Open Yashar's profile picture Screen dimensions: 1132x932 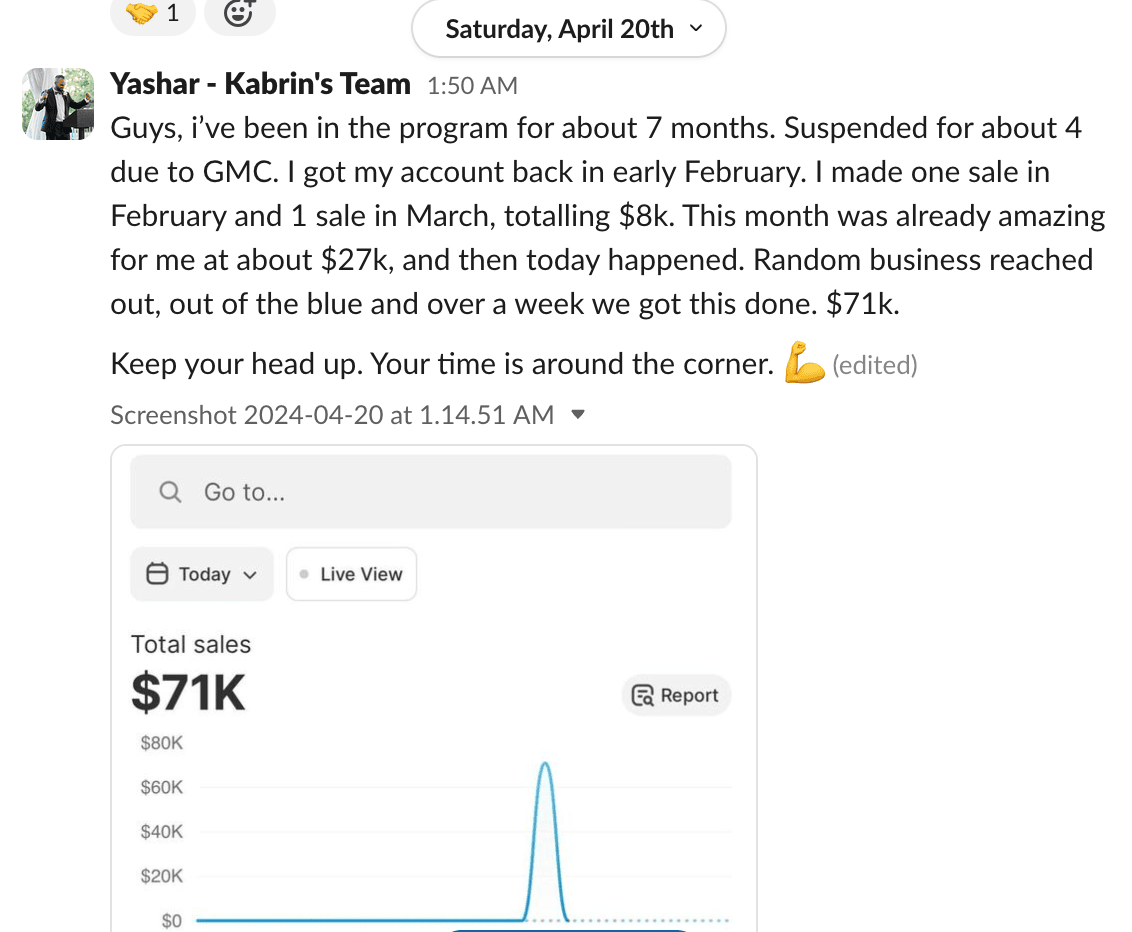(58, 104)
